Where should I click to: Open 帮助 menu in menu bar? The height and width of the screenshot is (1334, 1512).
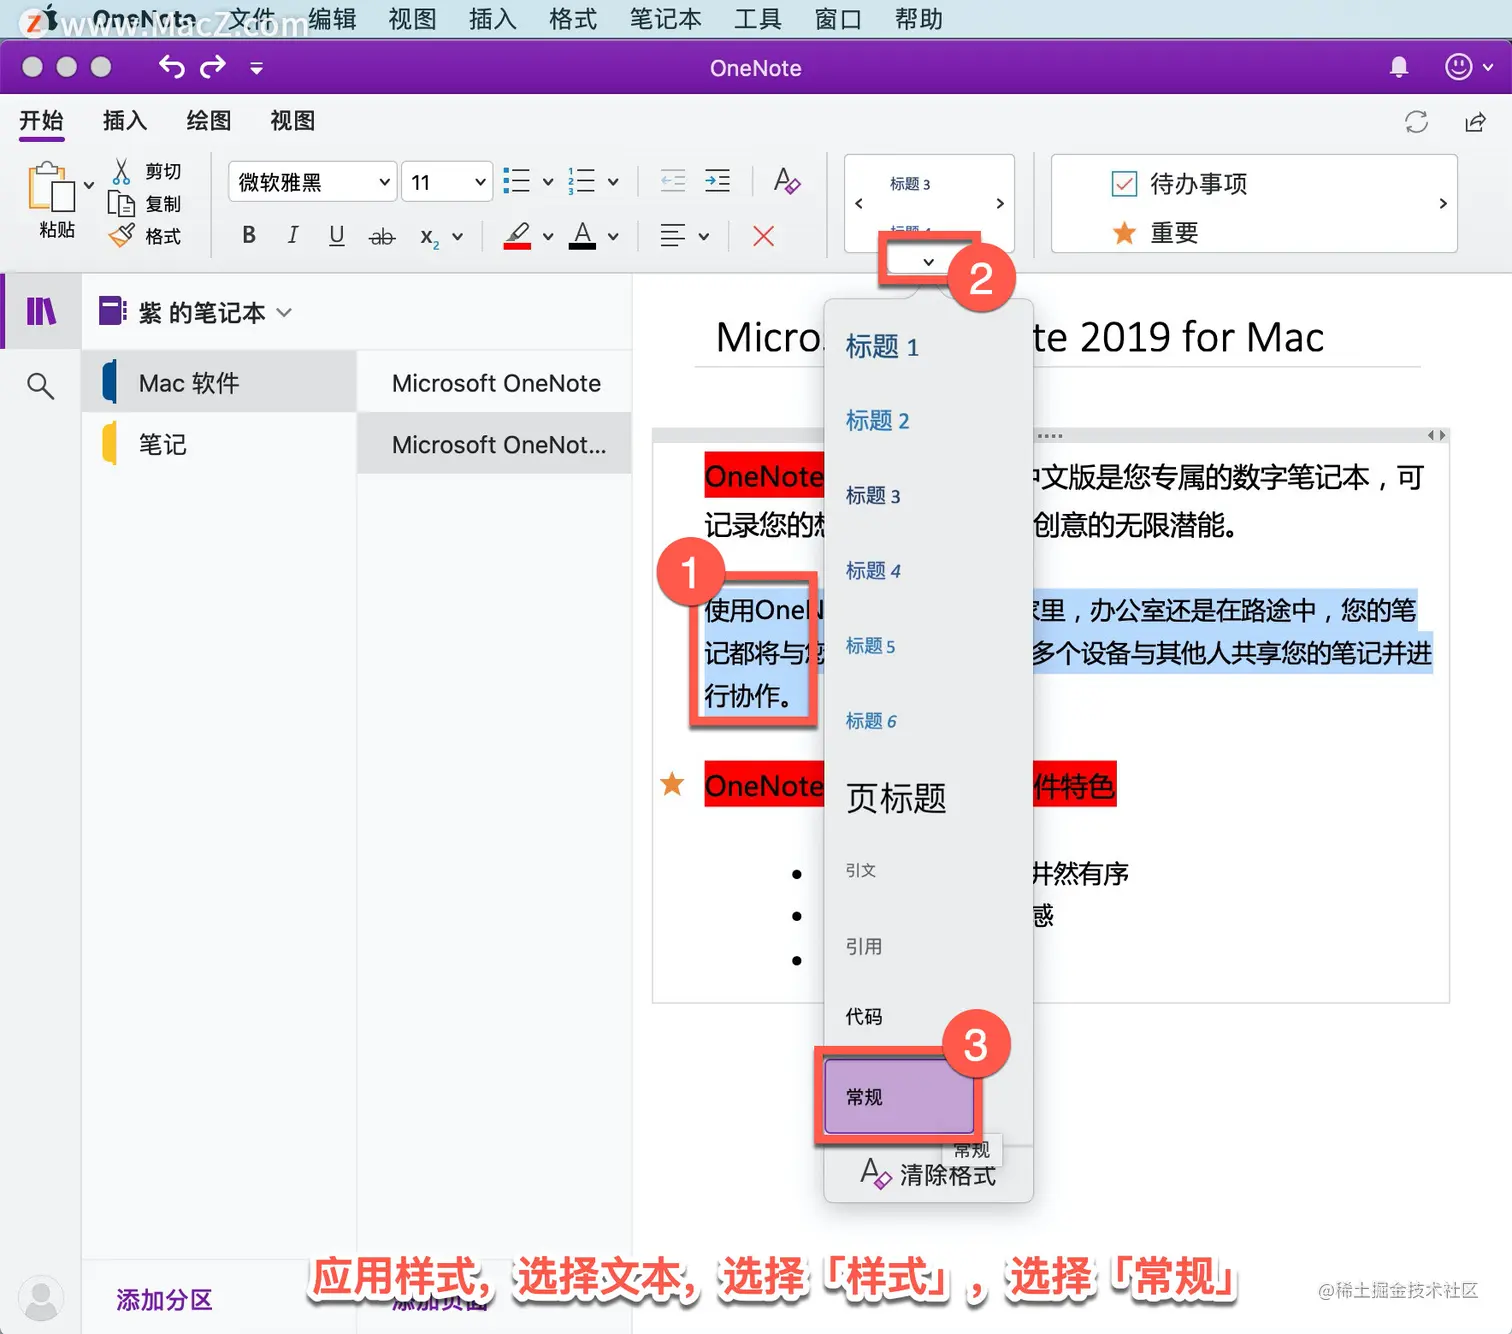tap(918, 19)
